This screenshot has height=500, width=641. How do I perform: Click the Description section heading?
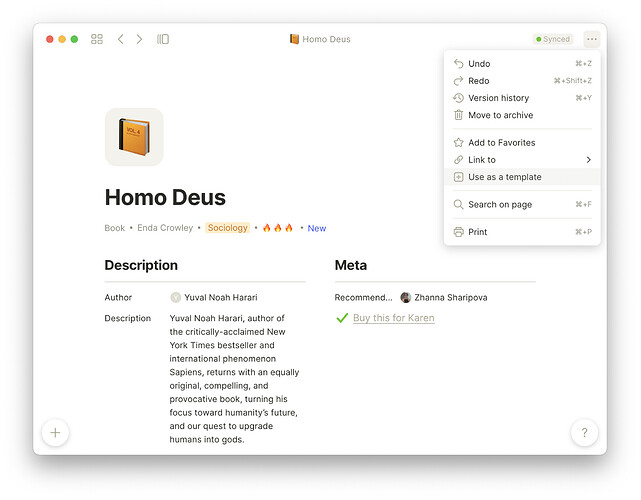(141, 265)
